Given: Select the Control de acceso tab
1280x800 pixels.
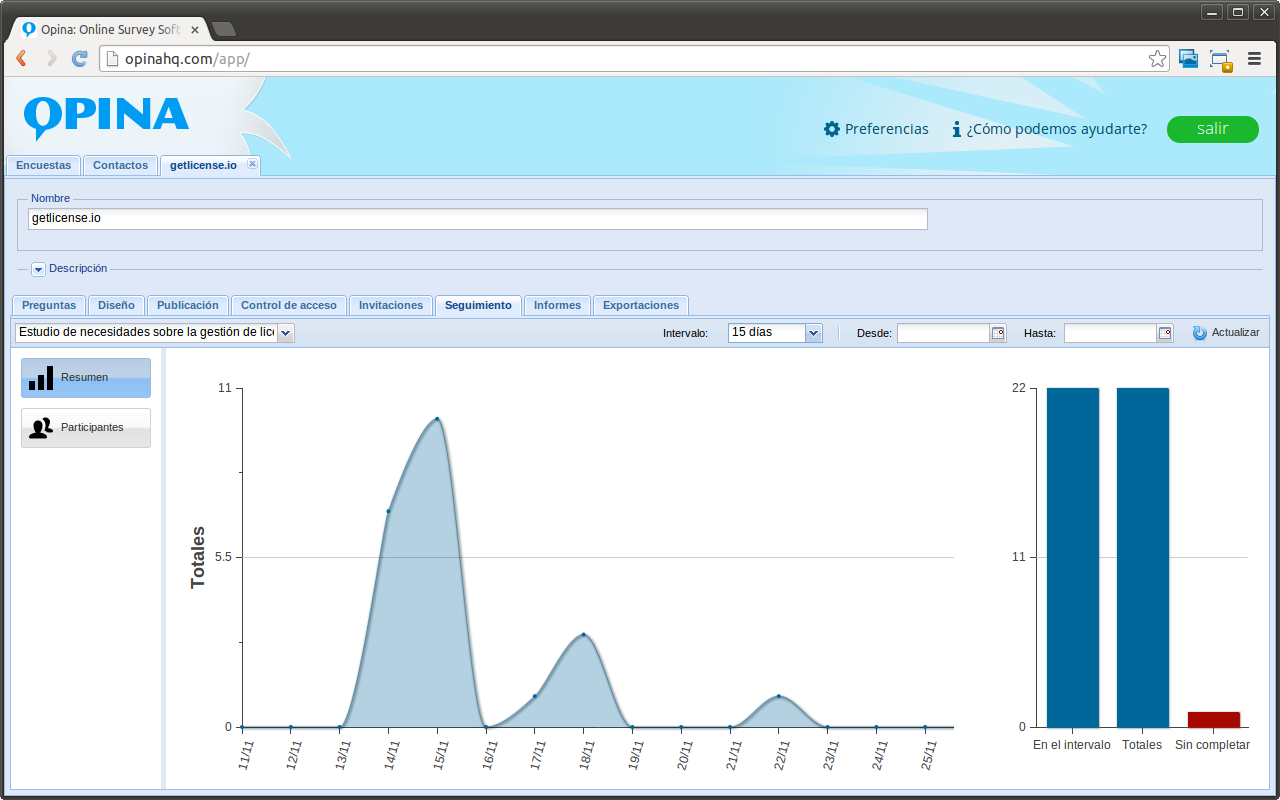Looking at the screenshot, I should [x=289, y=305].
